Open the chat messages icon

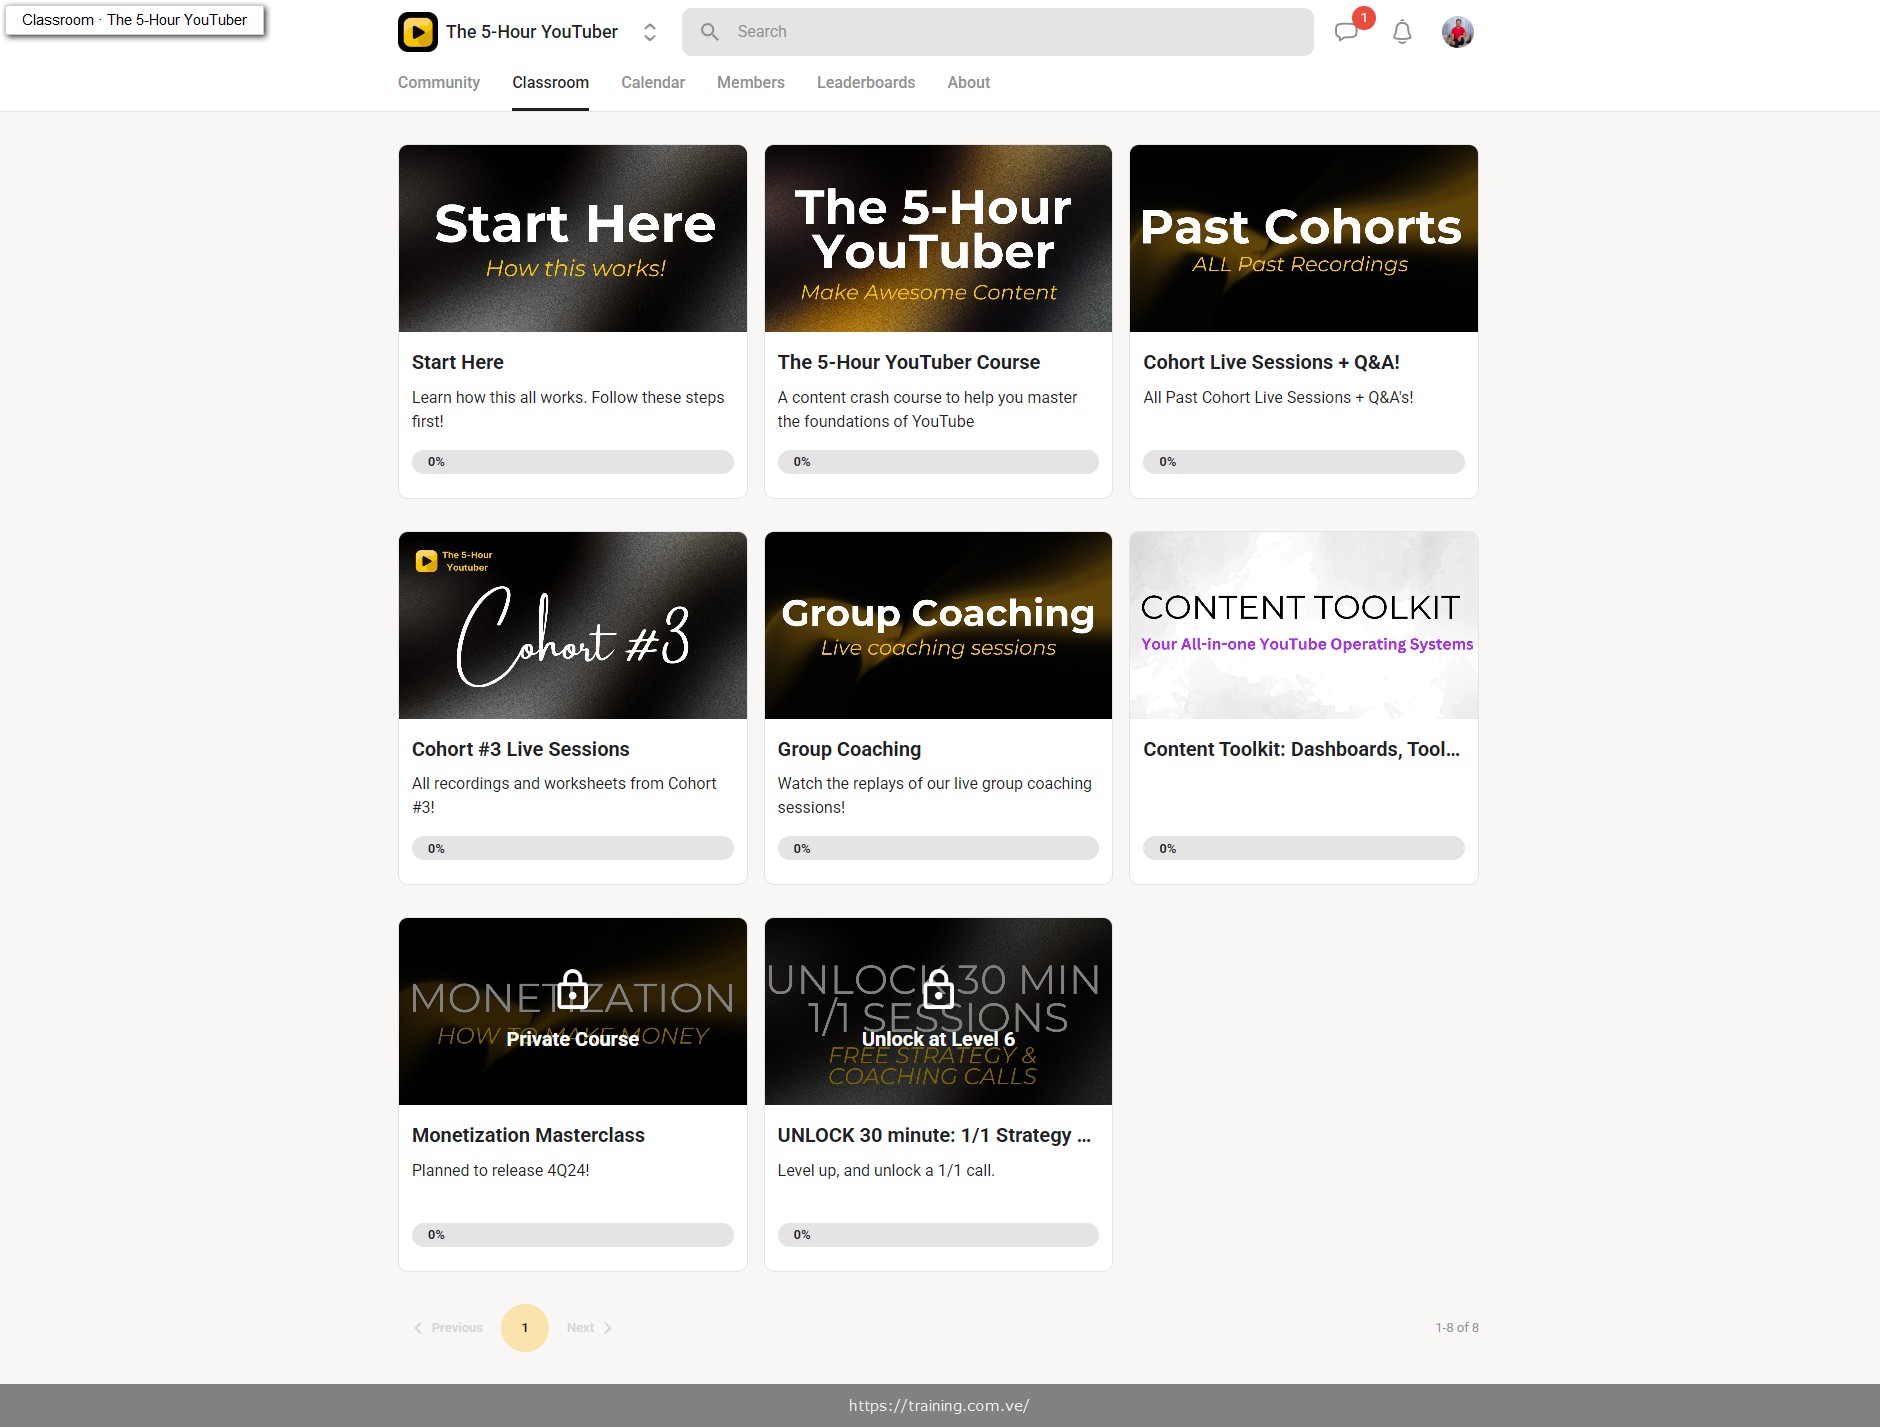pos(1347,32)
